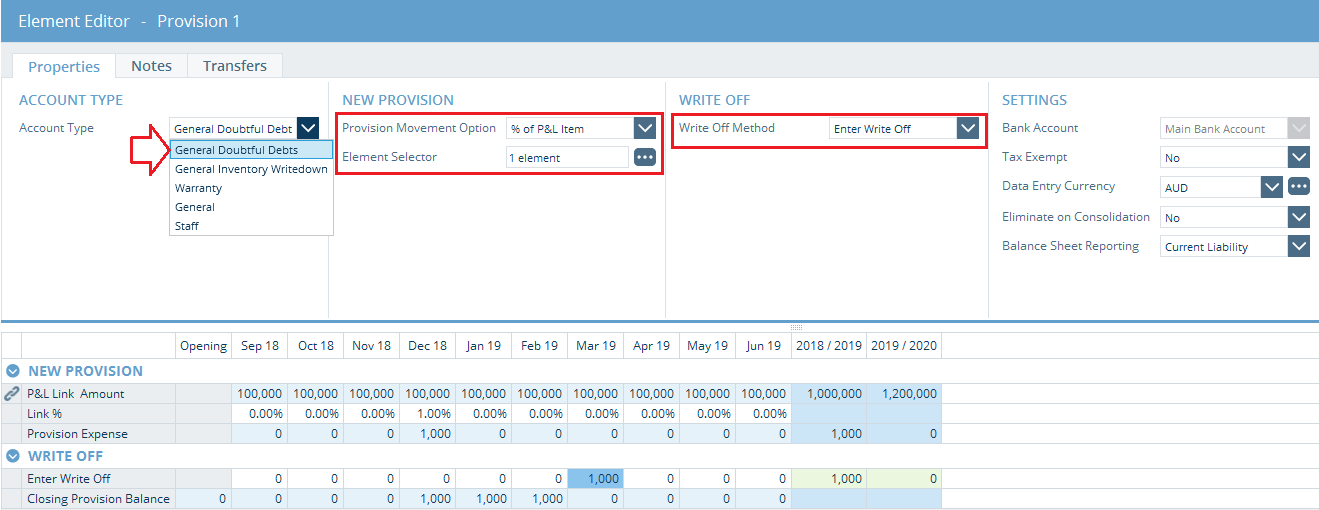The width and height of the screenshot is (1319, 510).
Task: Click the Account Type dropdown arrow
Action: point(308,129)
